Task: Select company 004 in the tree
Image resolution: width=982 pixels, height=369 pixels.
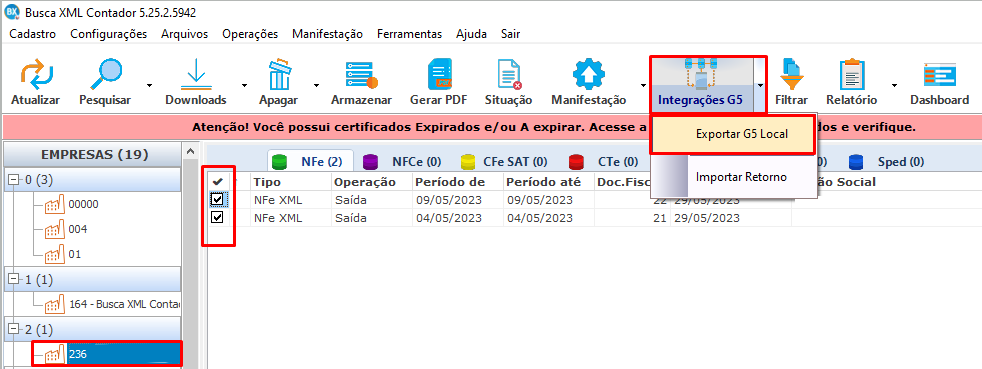Action: pyautogui.click(x=78, y=229)
